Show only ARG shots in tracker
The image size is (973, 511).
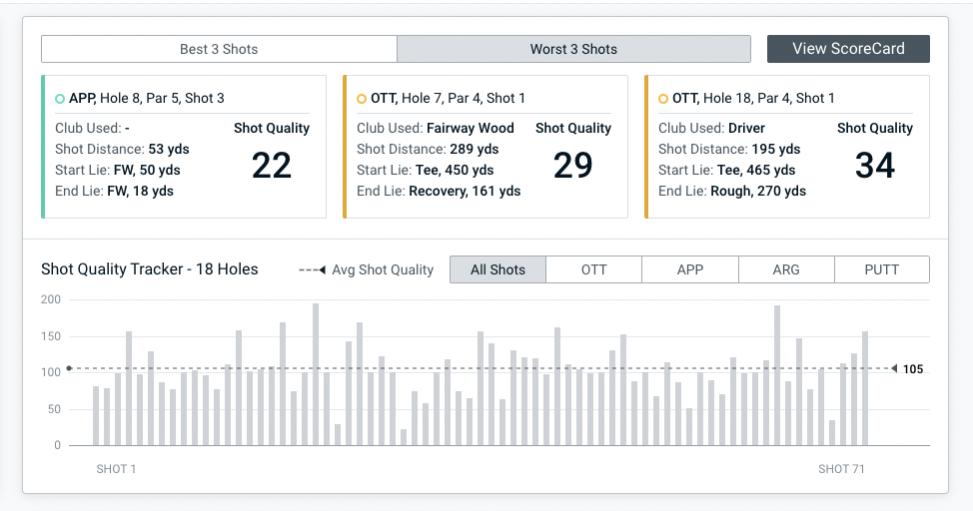tap(786, 270)
